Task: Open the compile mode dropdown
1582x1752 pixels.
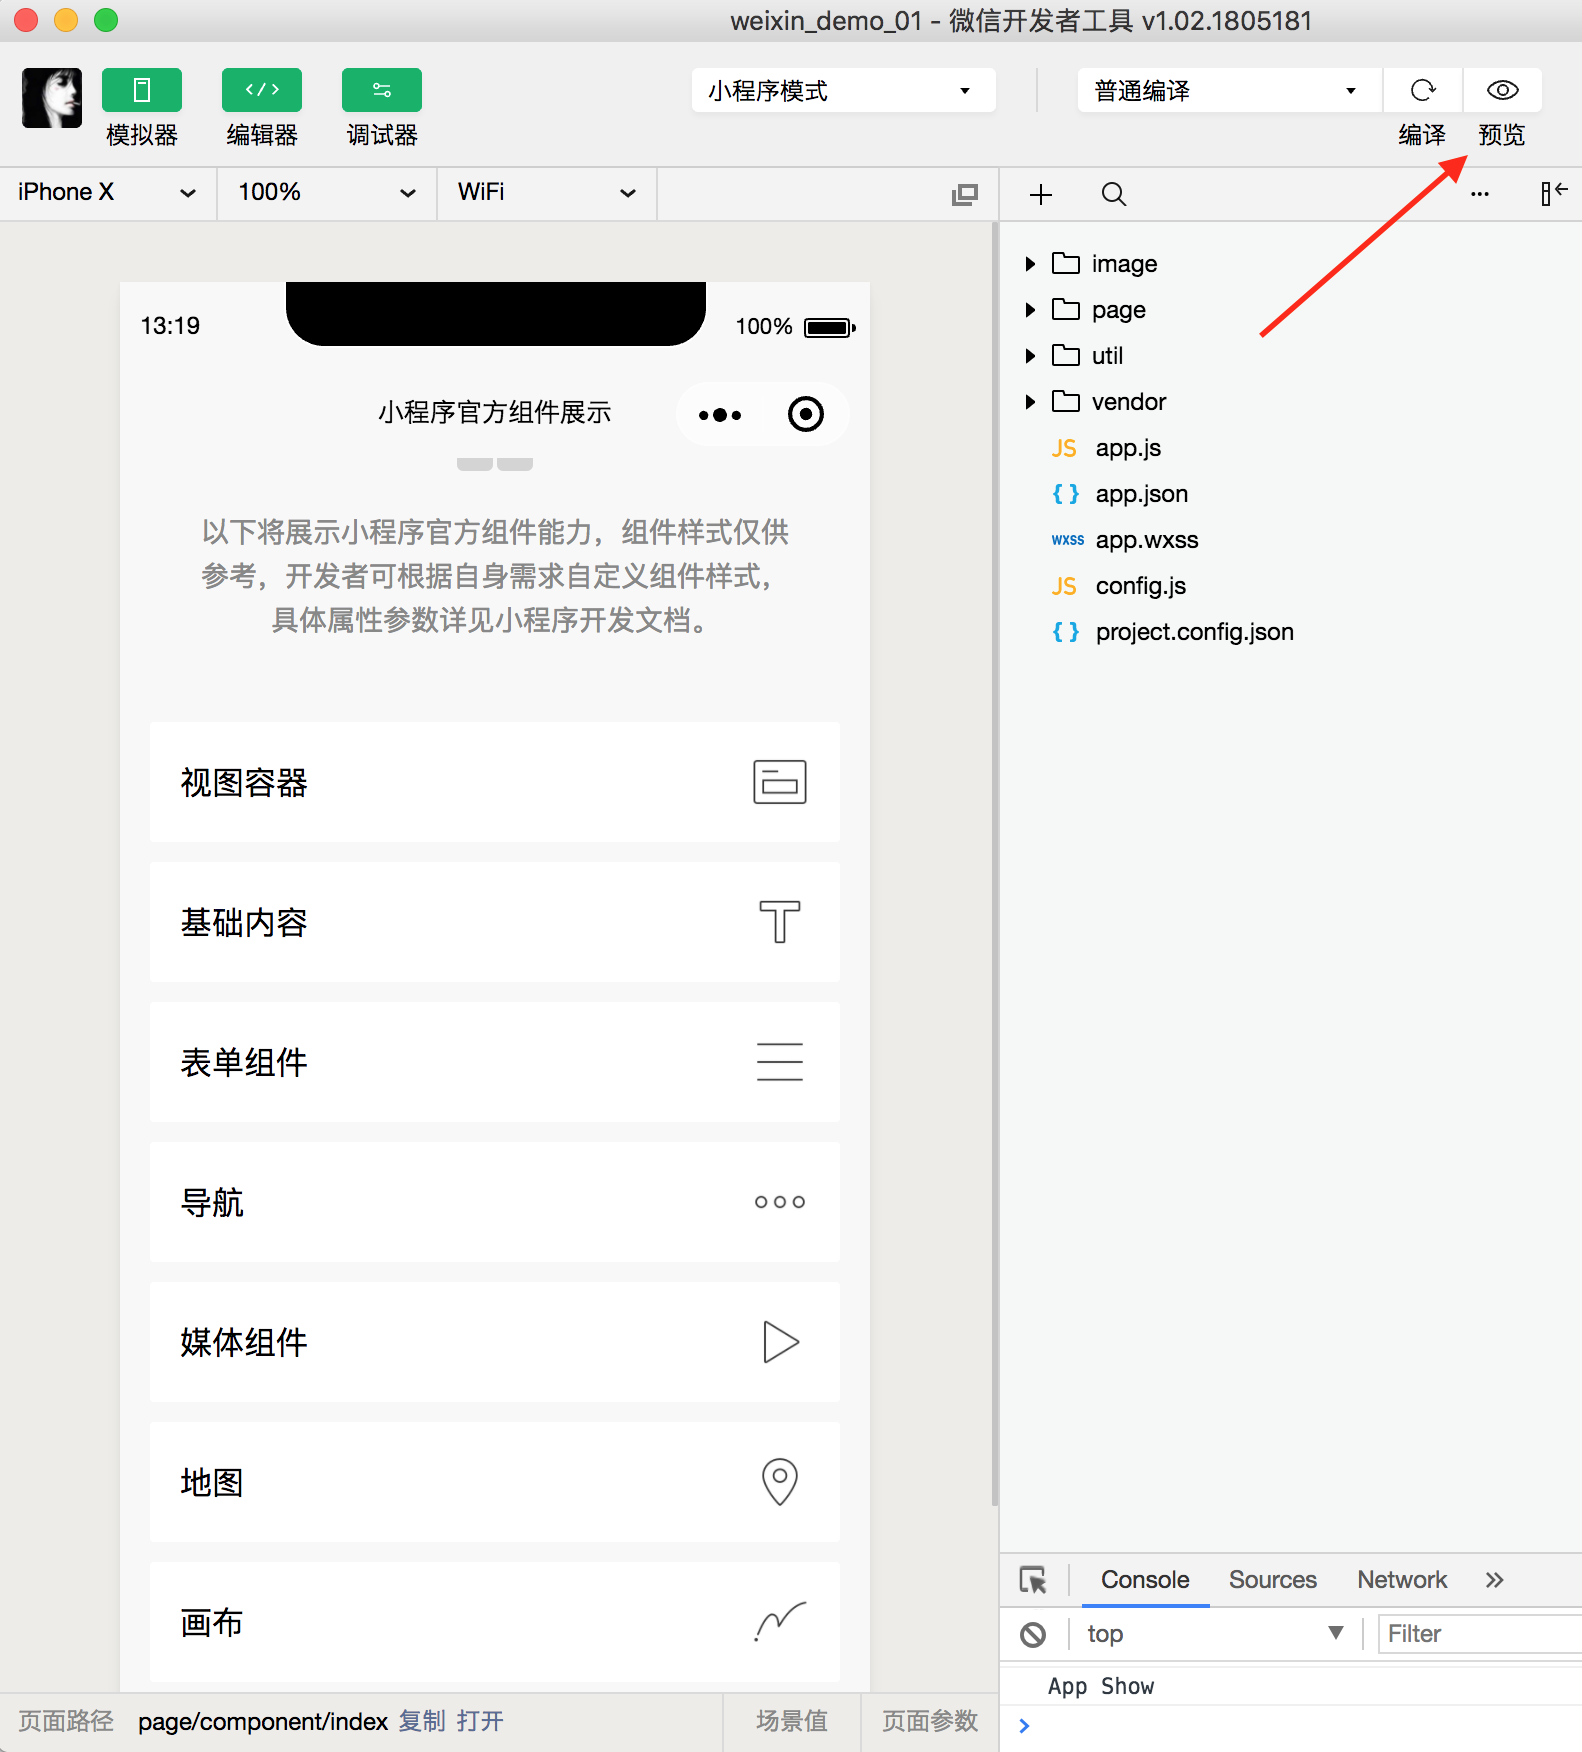Action: coord(1229,90)
